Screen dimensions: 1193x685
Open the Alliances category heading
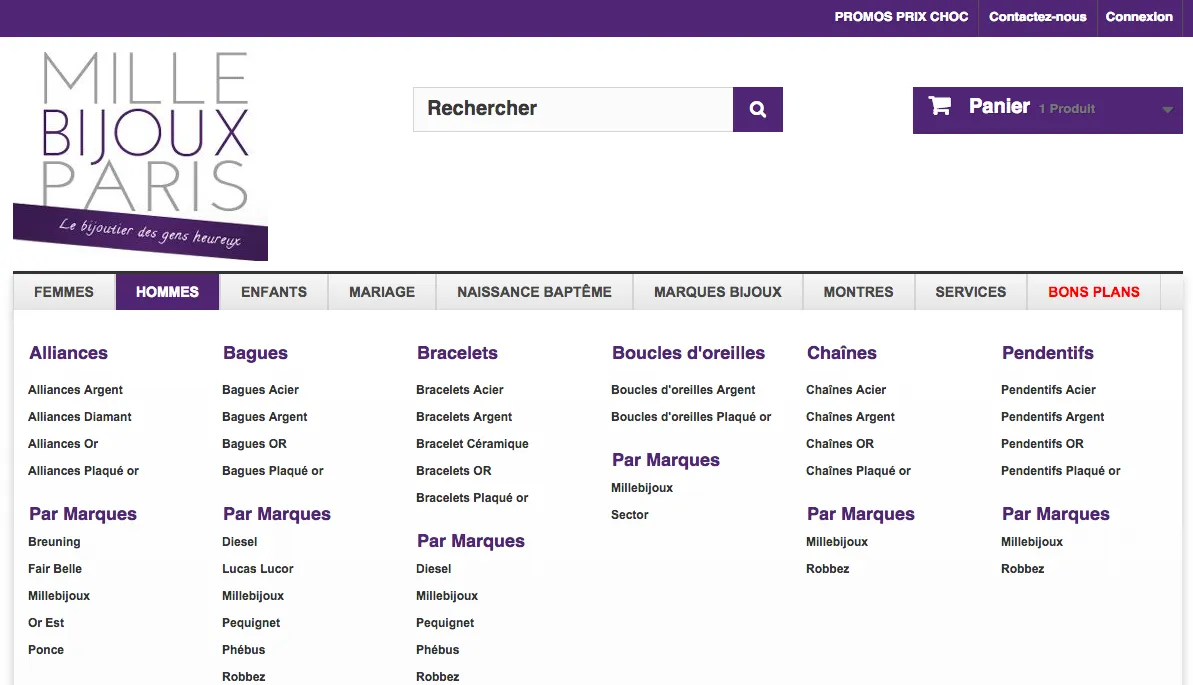[x=68, y=353]
